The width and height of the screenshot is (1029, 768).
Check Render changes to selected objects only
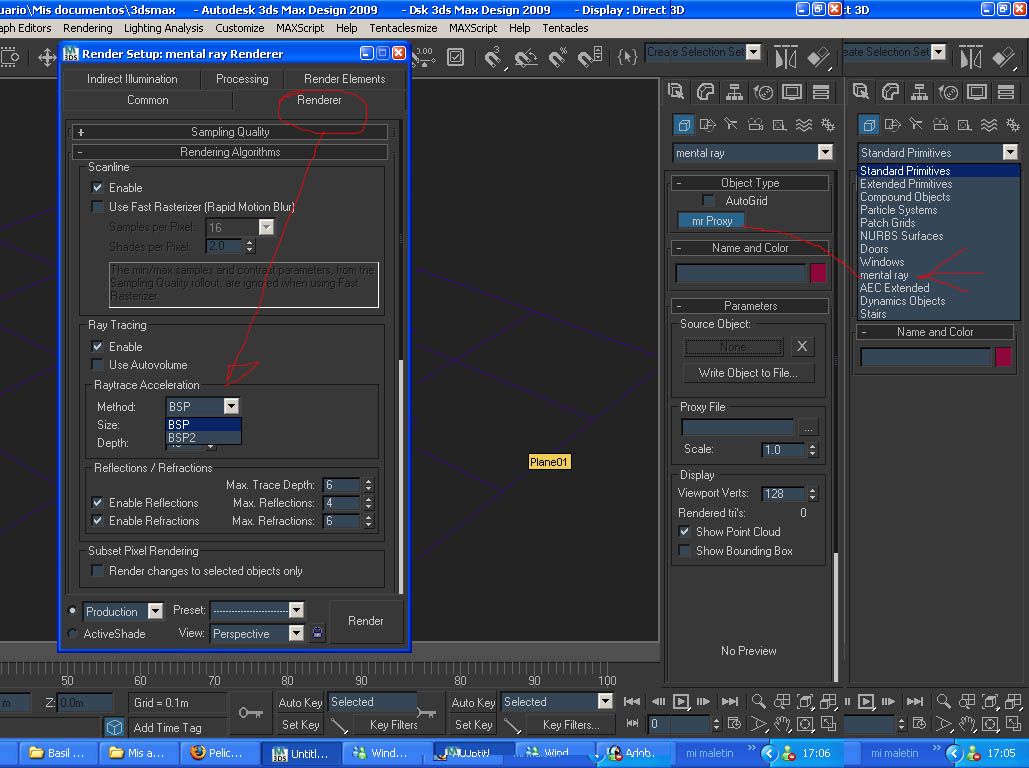coord(97,571)
